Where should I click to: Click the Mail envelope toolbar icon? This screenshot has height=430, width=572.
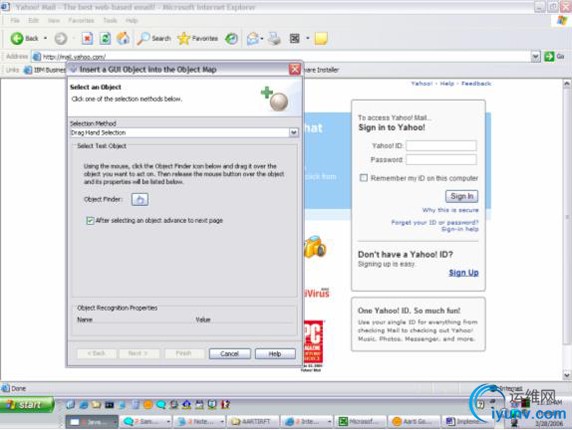252,38
